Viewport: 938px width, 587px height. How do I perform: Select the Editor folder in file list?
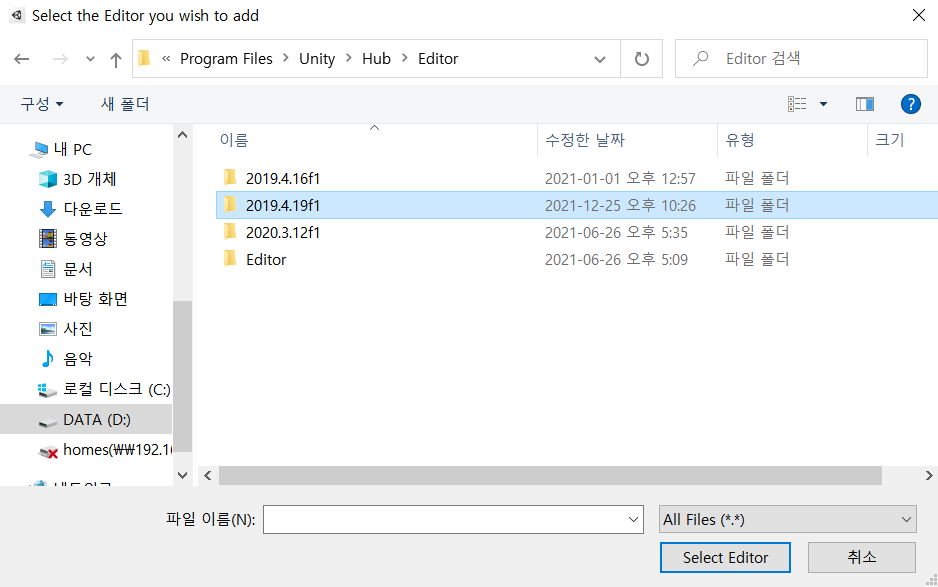click(x=266, y=260)
